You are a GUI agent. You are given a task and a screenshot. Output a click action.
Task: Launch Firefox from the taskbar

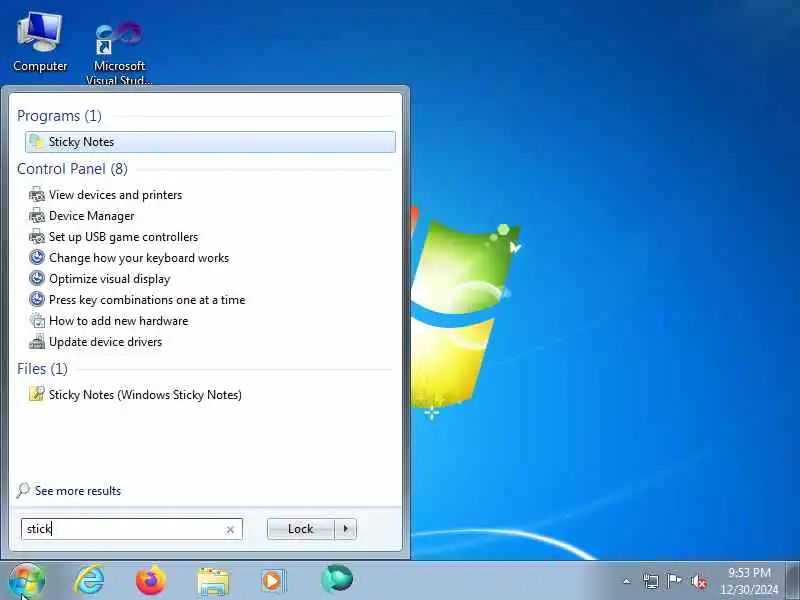click(x=151, y=581)
